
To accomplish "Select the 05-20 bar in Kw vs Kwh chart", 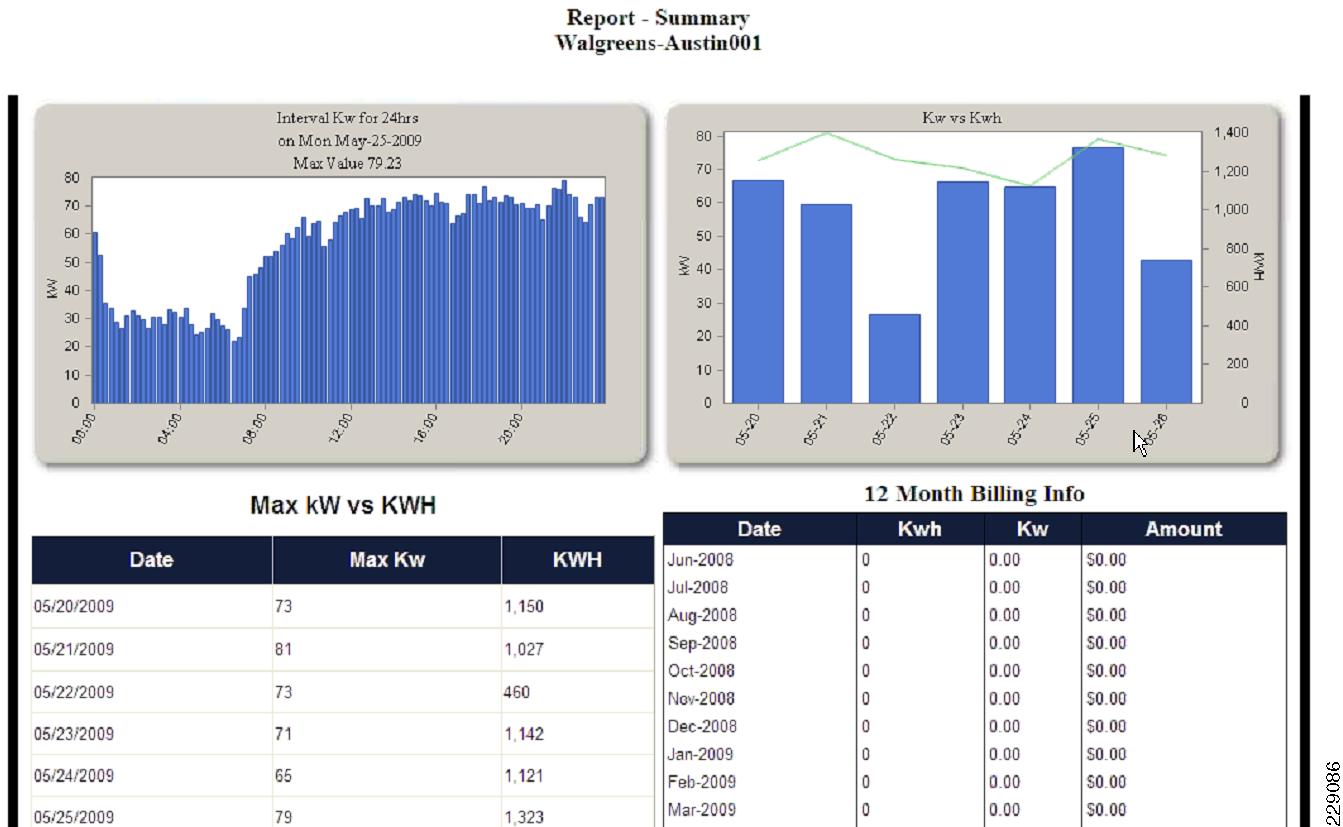I will point(758,292).
